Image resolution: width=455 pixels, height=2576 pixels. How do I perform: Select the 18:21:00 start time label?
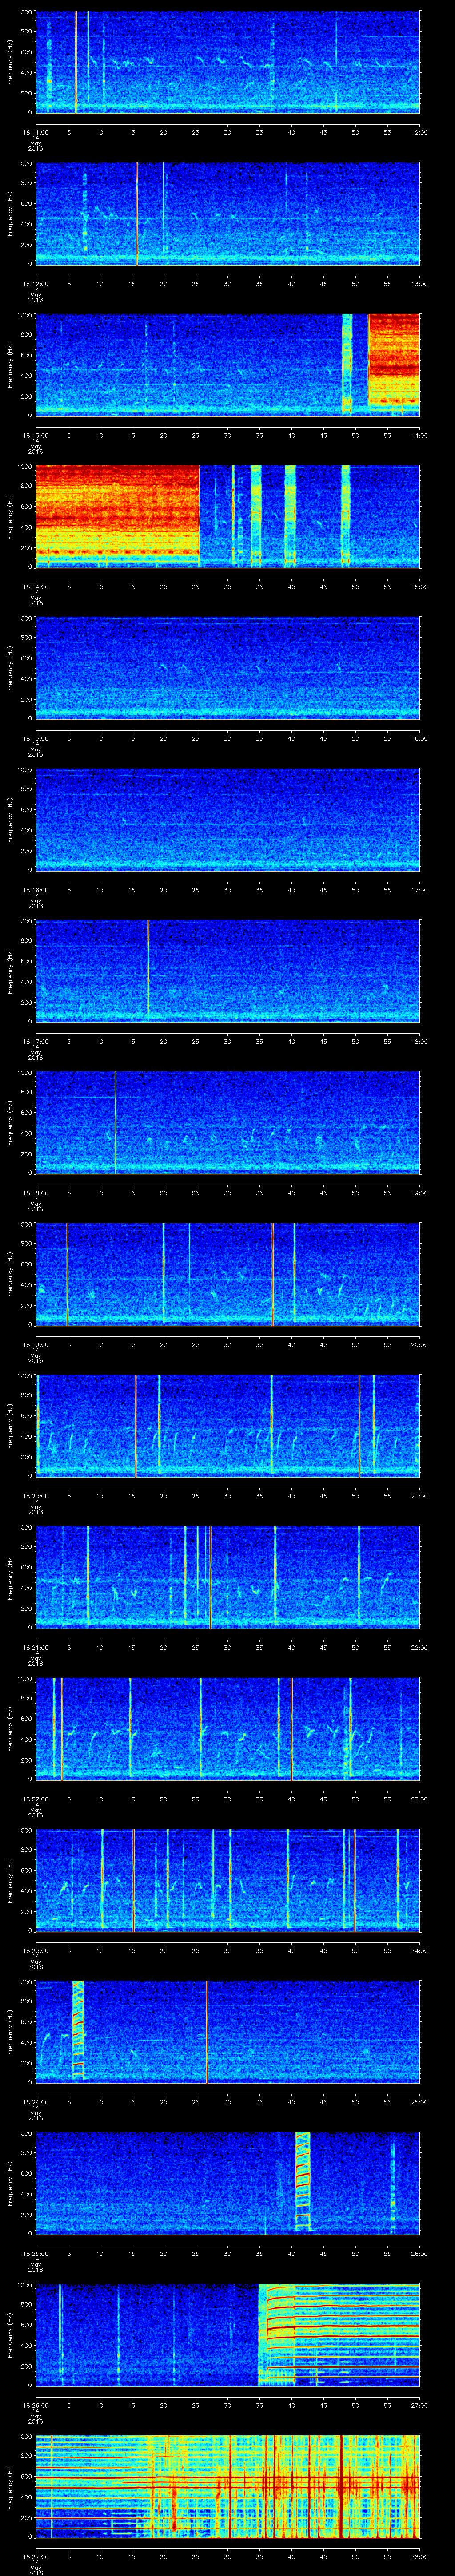click(x=35, y=1648)
